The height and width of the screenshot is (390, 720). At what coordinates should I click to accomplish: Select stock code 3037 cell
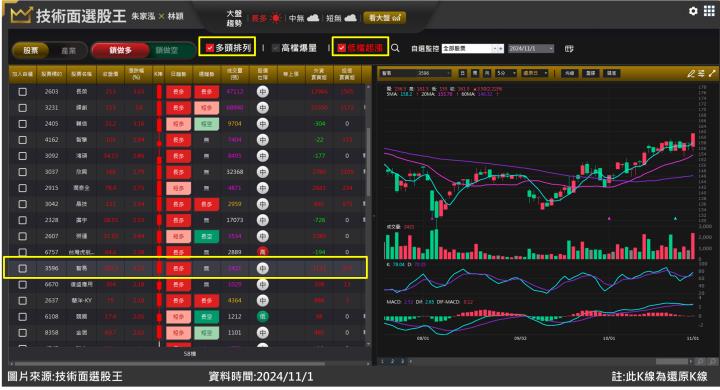pyautogui.click(x=51, y=172)
